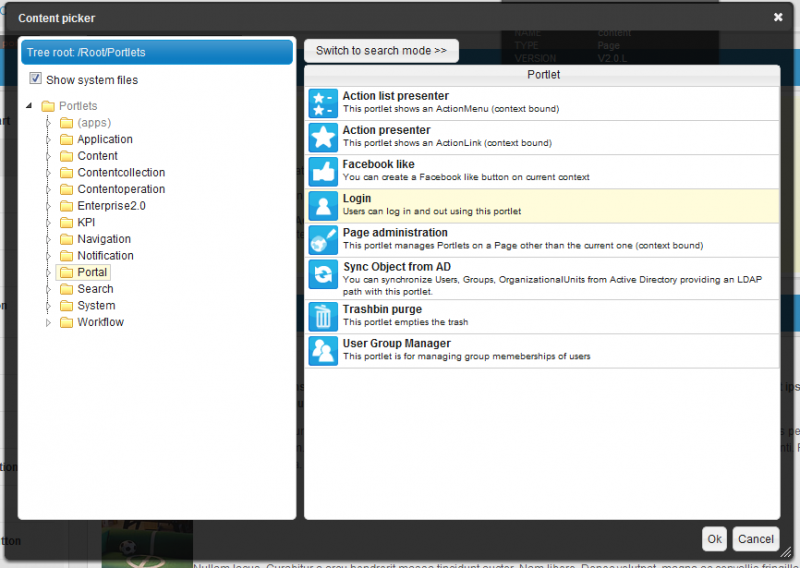The image size is (800, 568).
Task: Click the Content folder icon
Action: (66, 156)
